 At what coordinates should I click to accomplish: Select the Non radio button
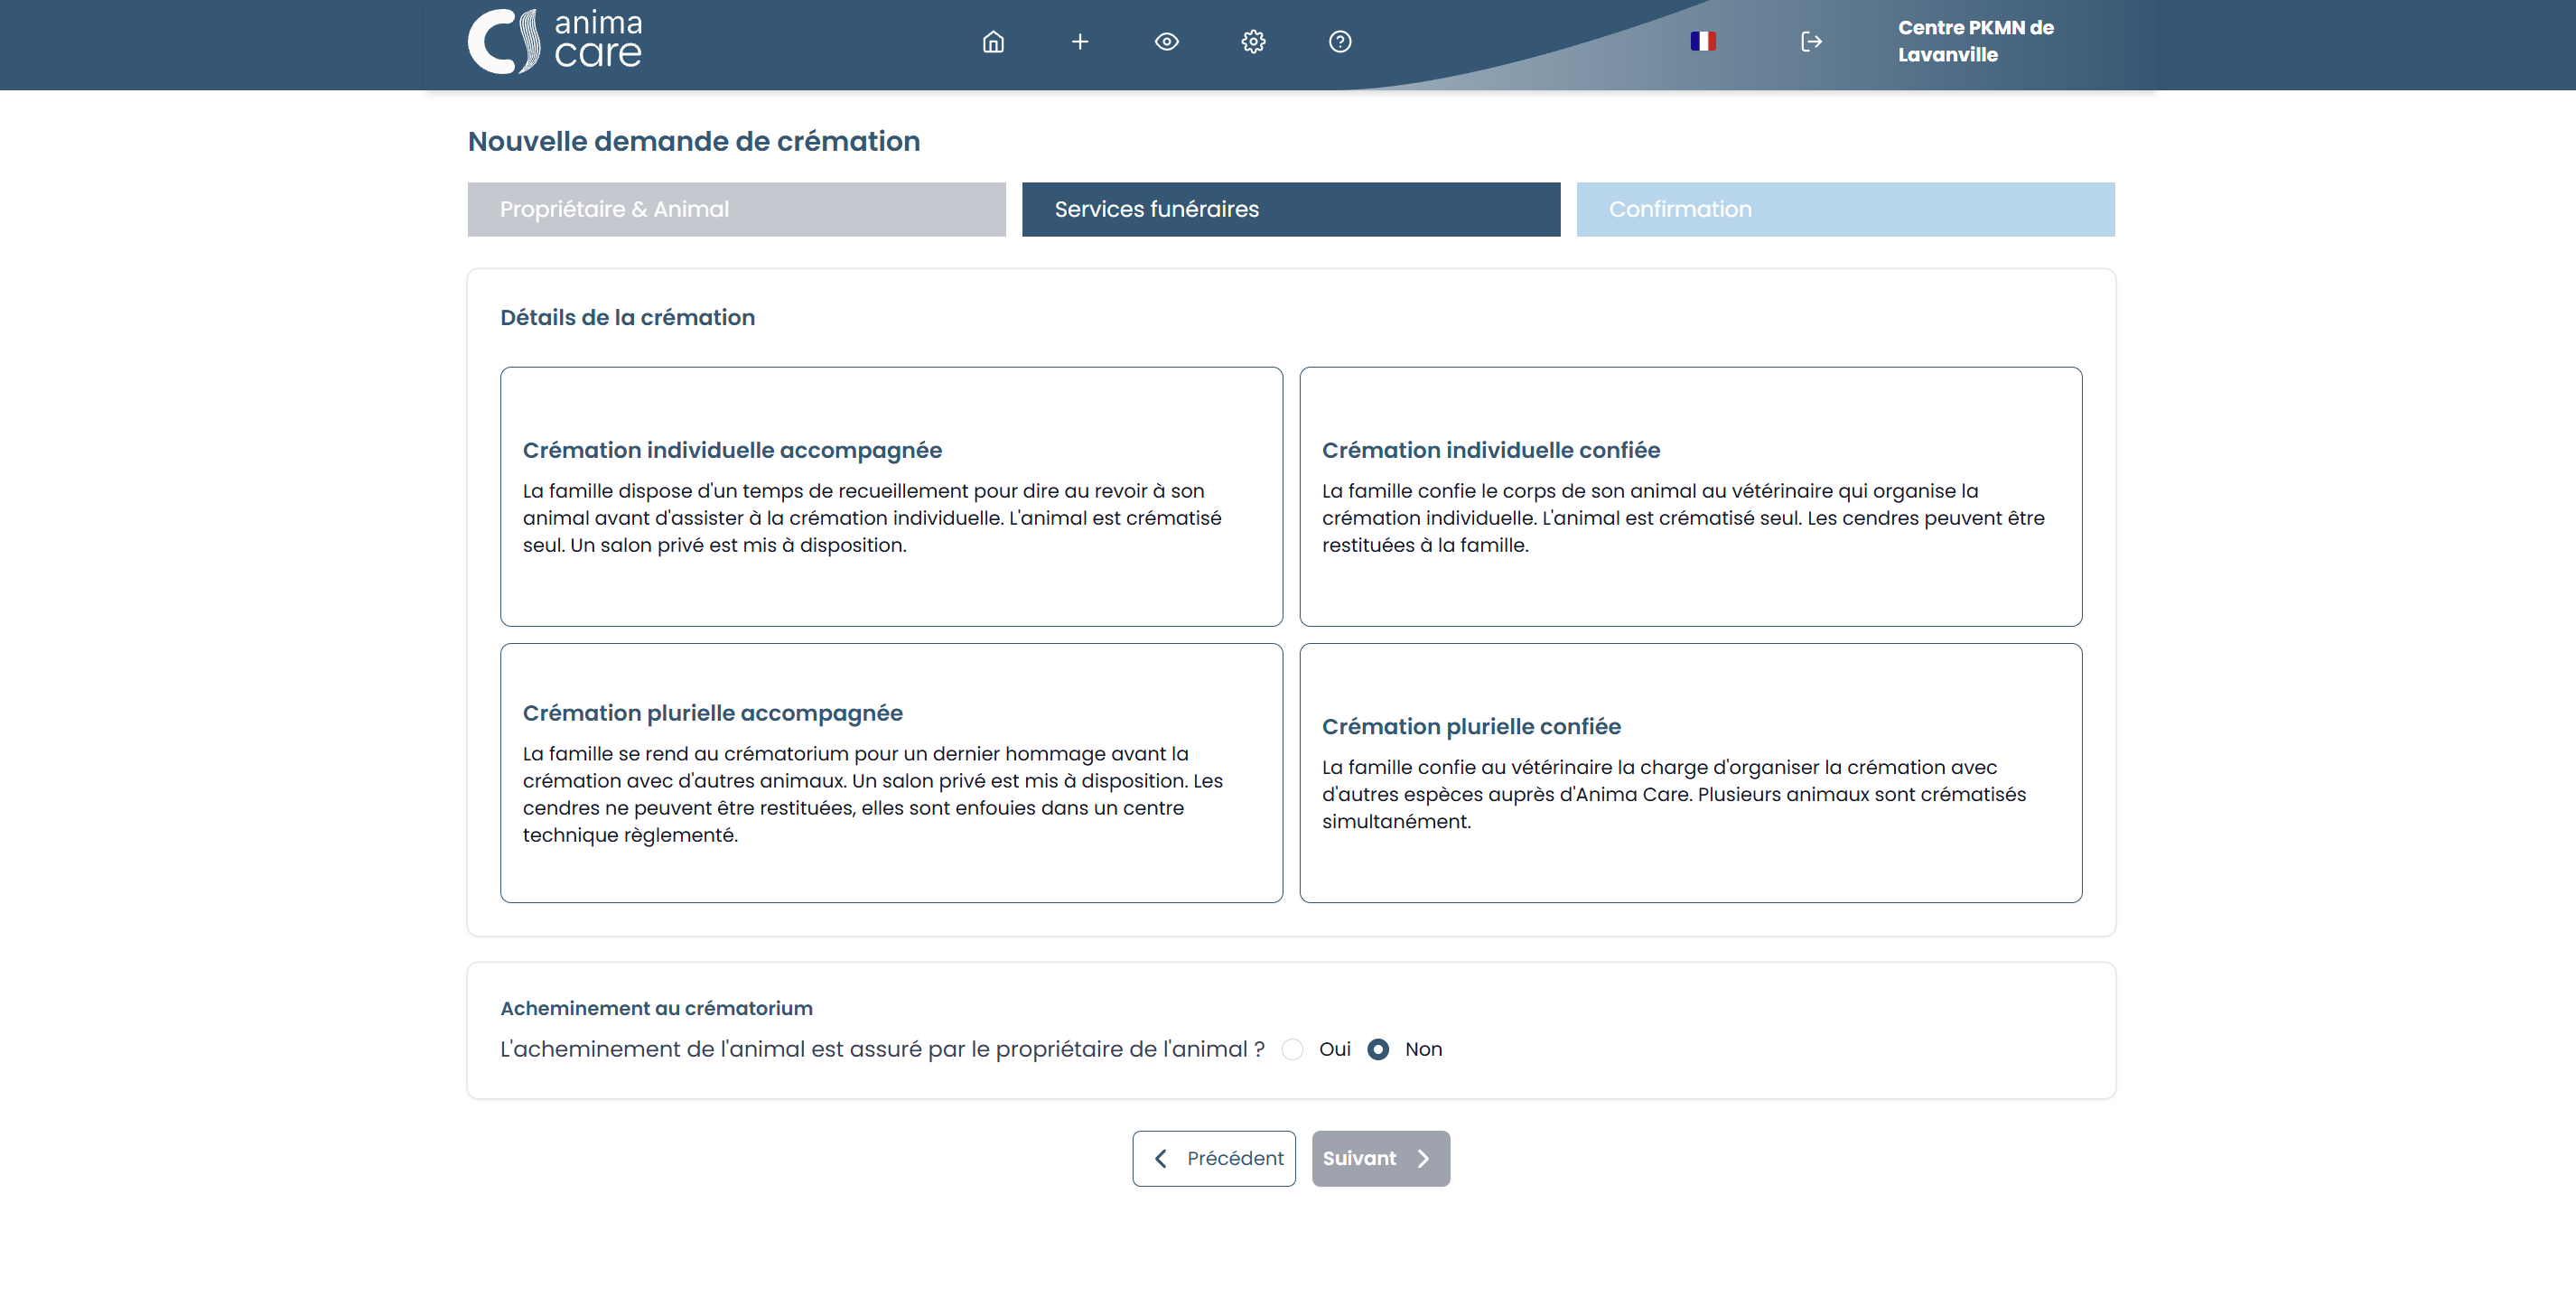[1378, 1049]
